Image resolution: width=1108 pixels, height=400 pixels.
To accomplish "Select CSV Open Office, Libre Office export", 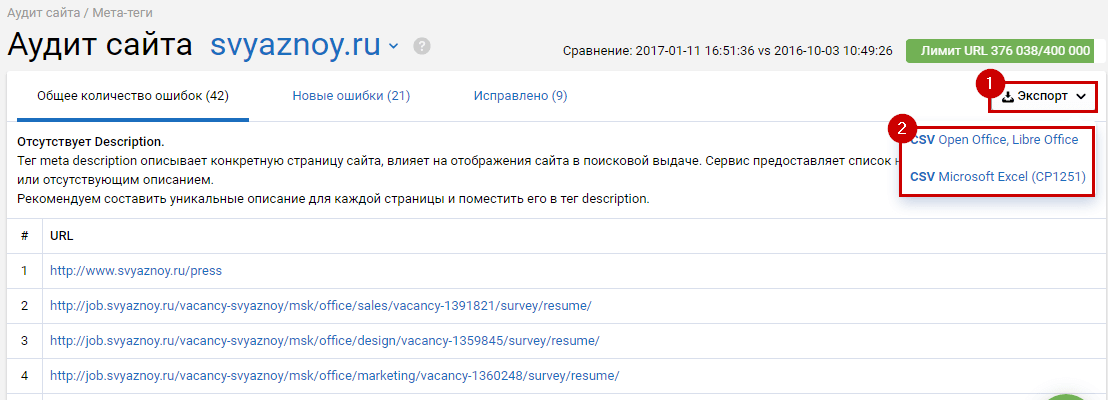I will [x=994, y=140].
